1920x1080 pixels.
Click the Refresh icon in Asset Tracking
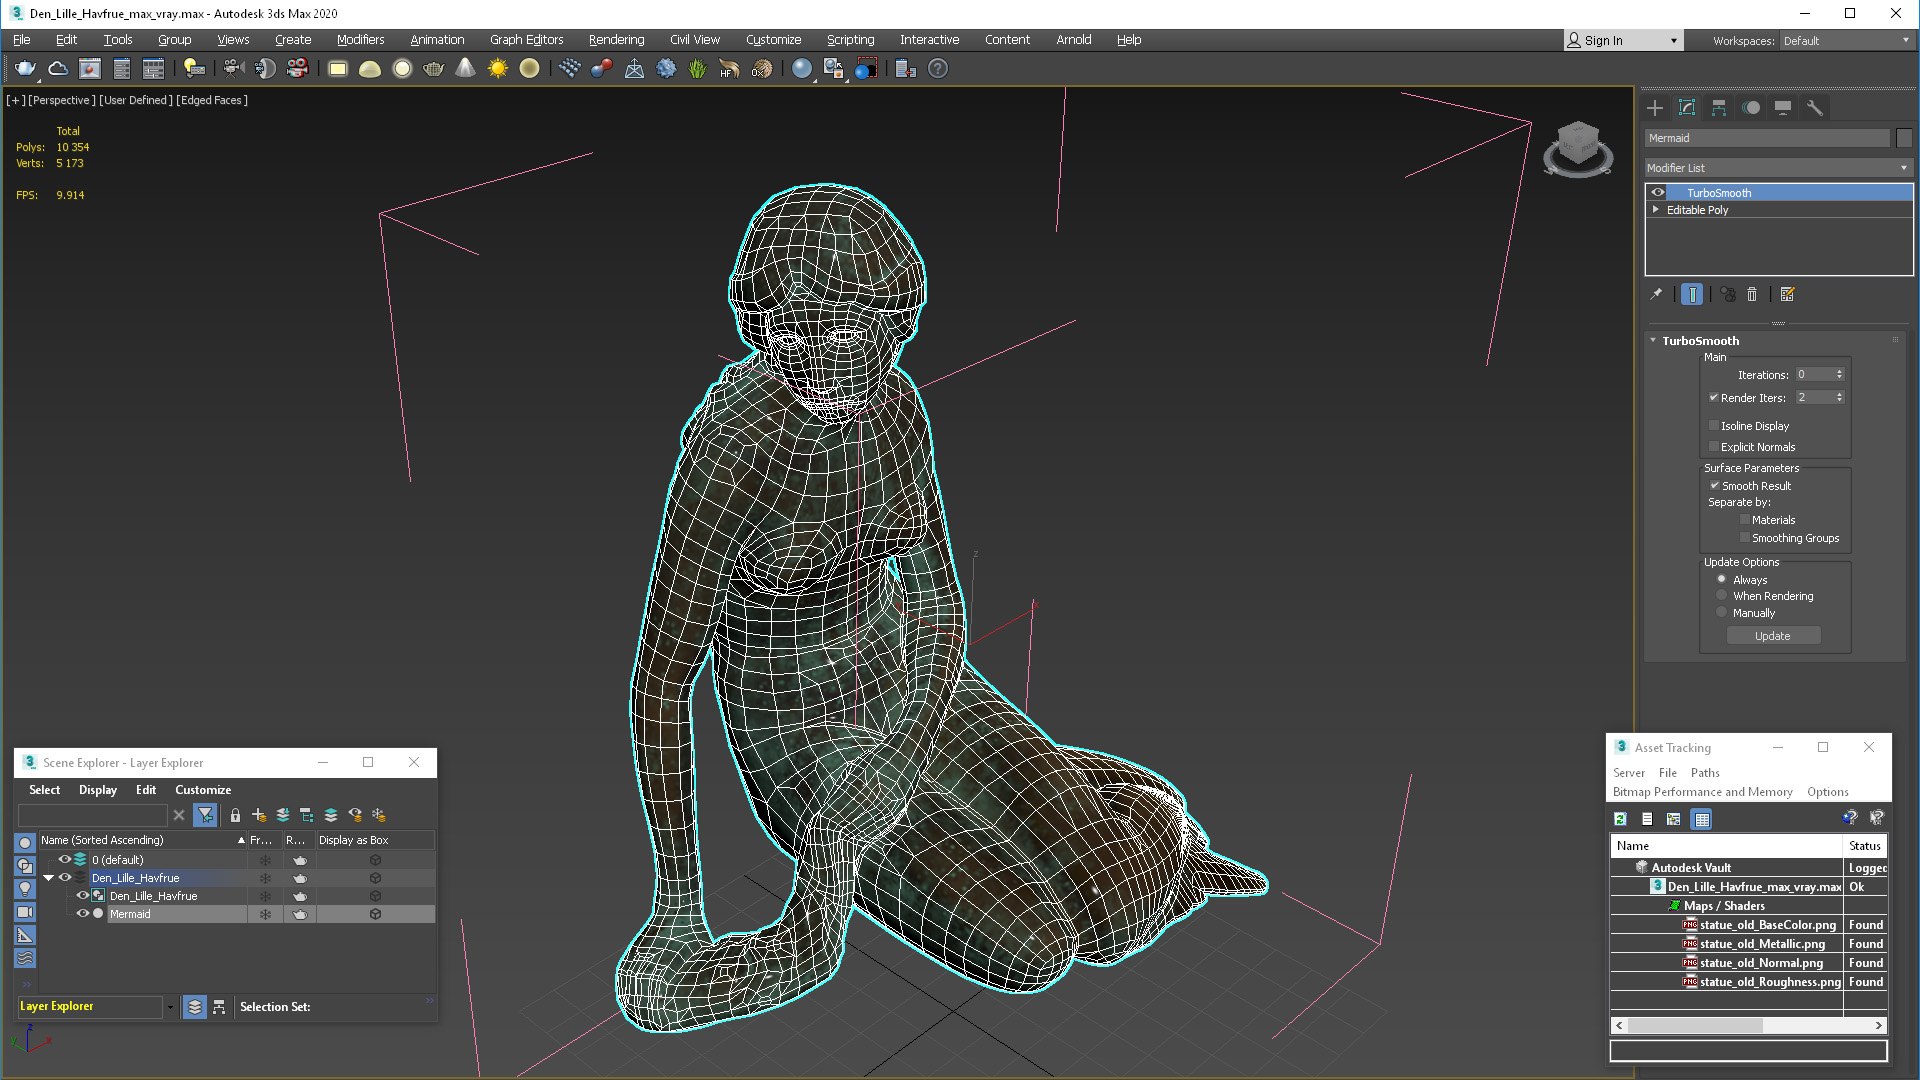coord(1620,819)
